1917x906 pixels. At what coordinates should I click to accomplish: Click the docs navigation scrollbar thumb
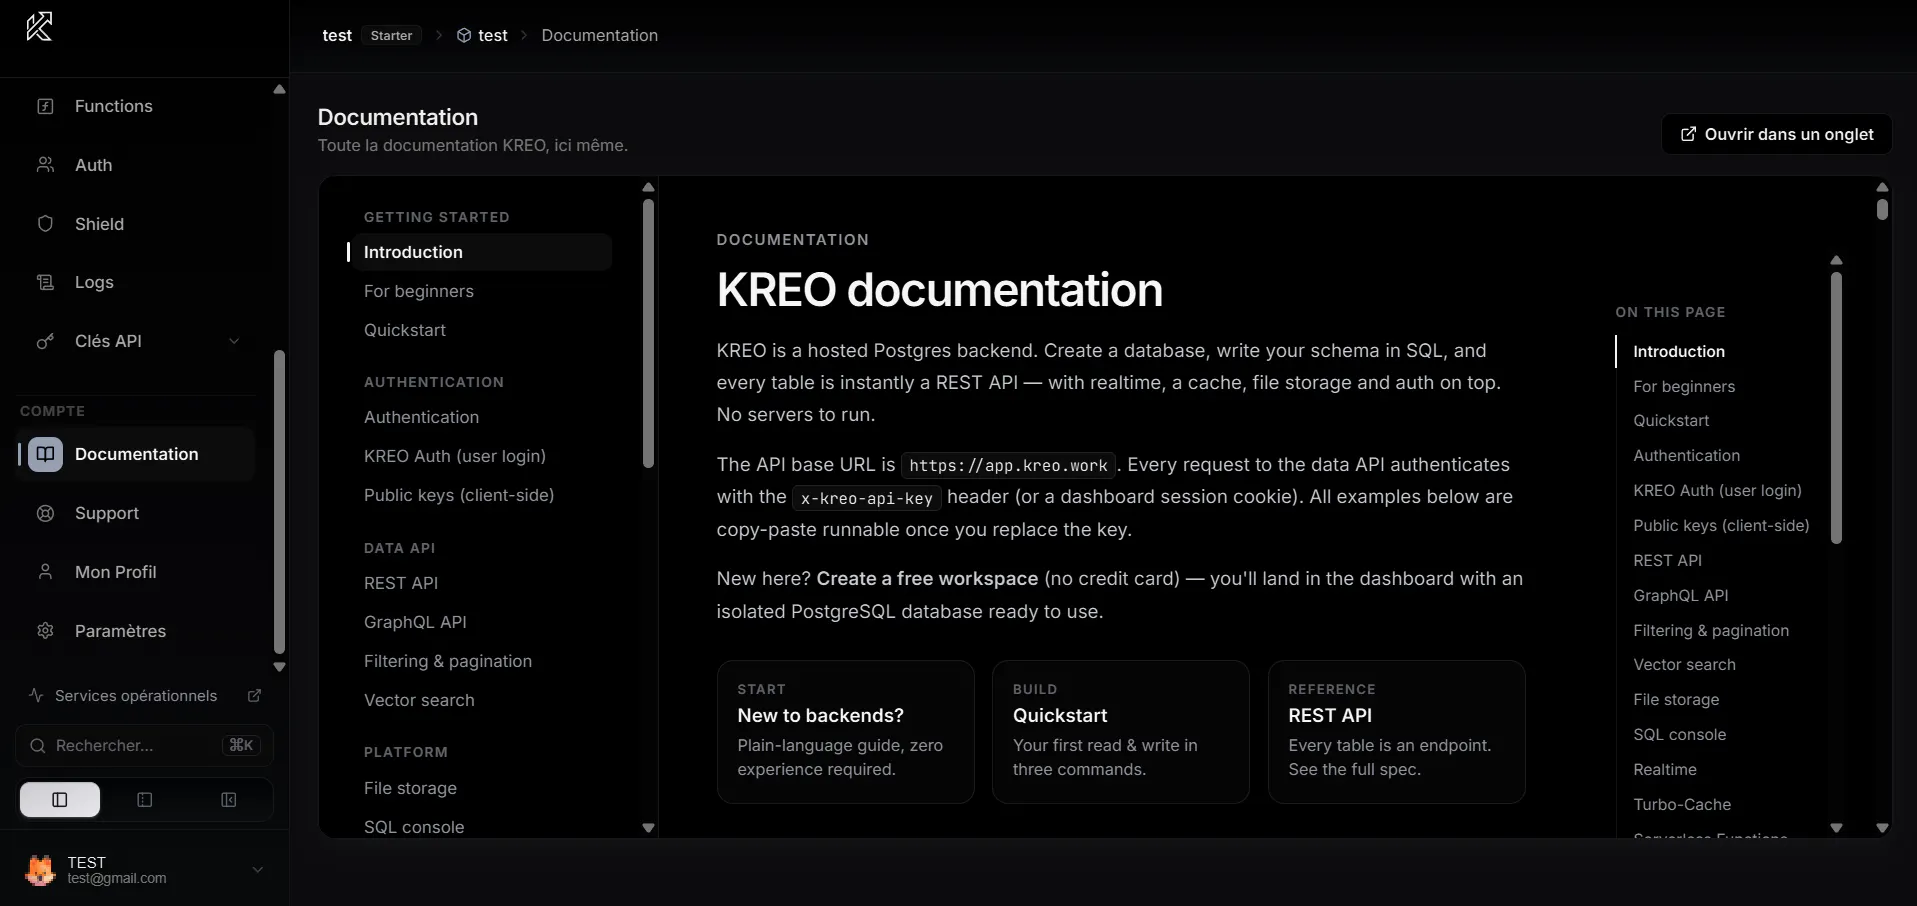click(x=648, y=333)
